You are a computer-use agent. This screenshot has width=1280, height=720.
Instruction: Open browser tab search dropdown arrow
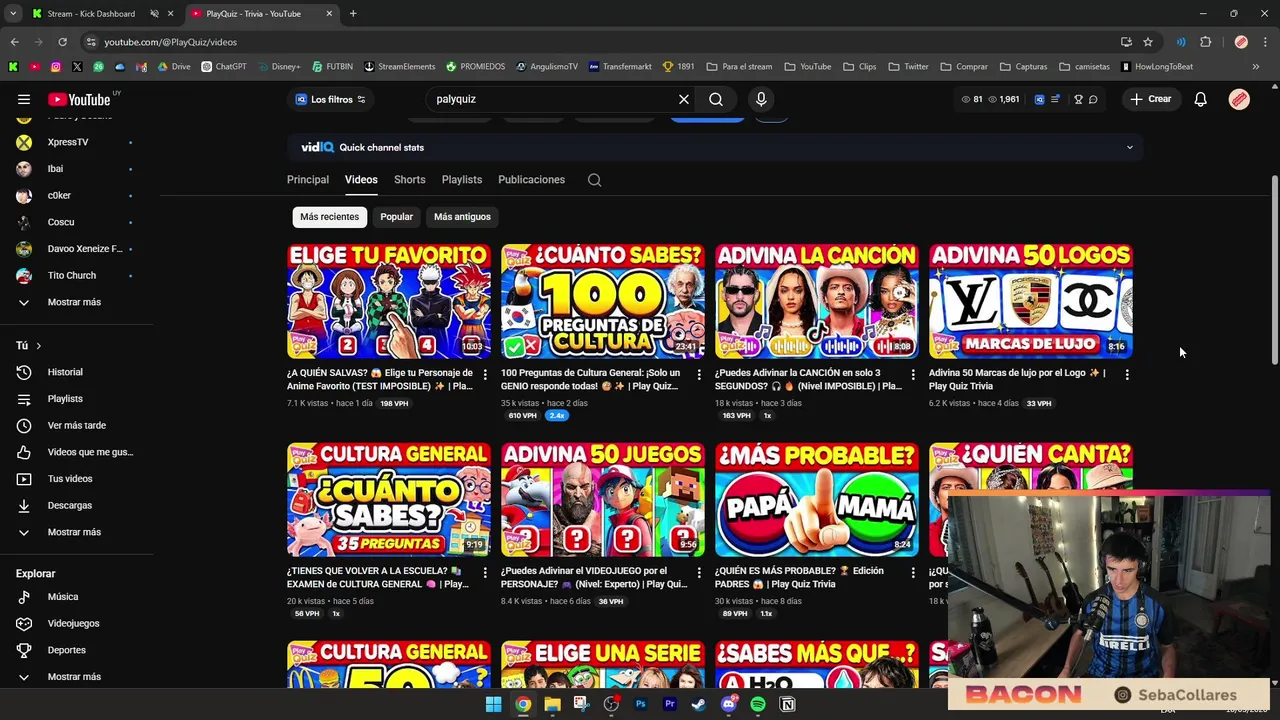12,14
